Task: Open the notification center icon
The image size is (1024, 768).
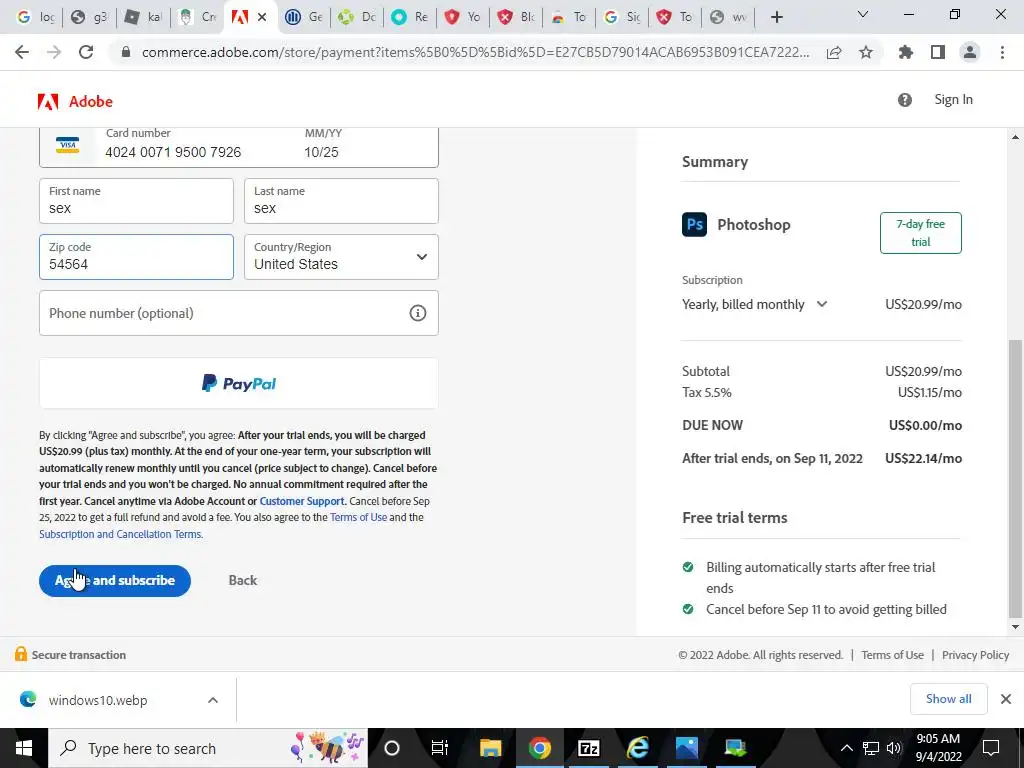Action: coord(991,748)
